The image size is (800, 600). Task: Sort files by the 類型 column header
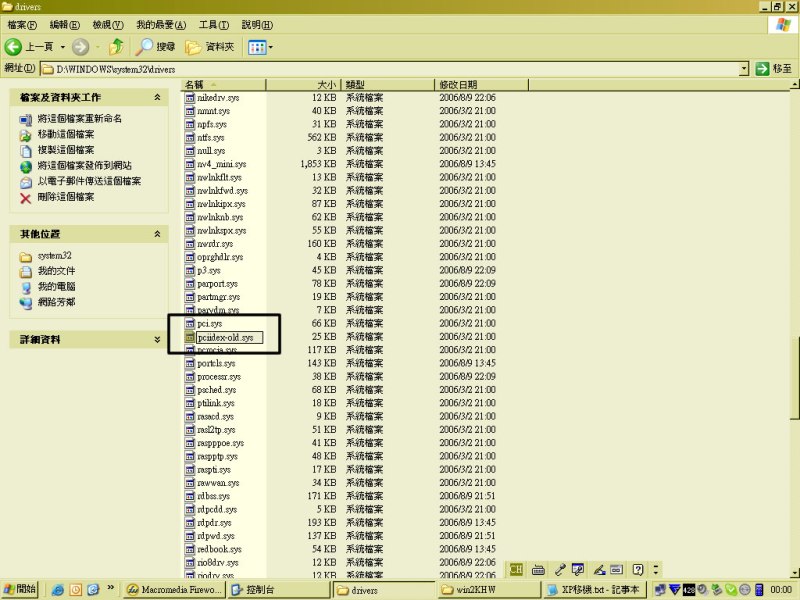[388, 84]
